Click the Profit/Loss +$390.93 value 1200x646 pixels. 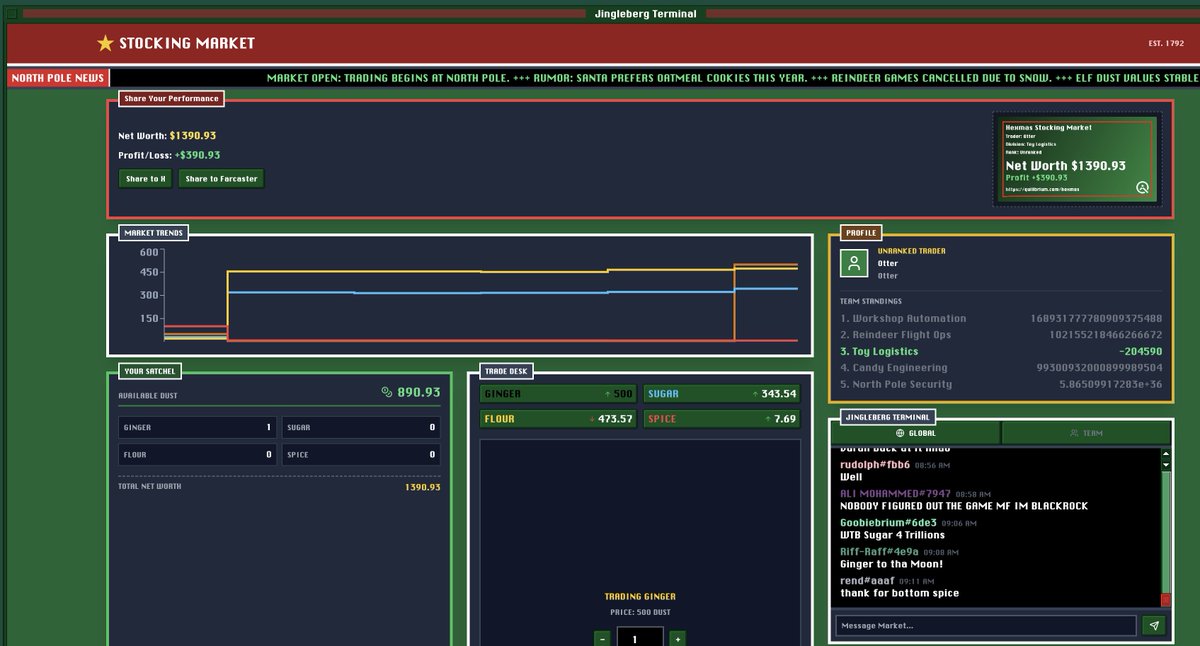click(x=198, y=155)
